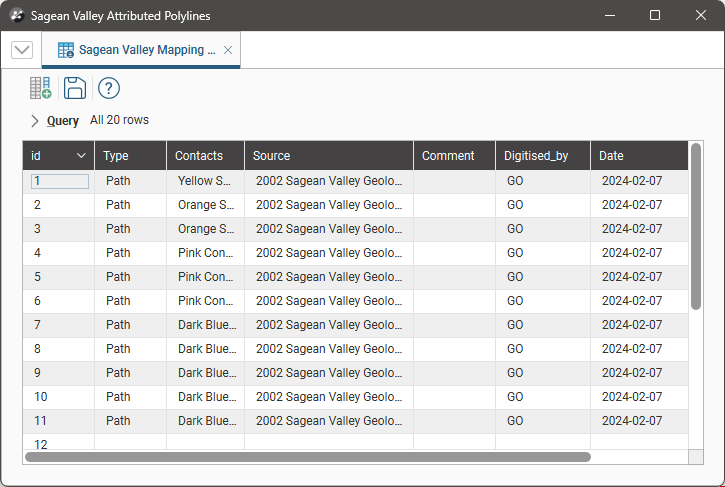725x487 pixels.
Task: Click the id cell of row 1
Action: pos(60,181)
